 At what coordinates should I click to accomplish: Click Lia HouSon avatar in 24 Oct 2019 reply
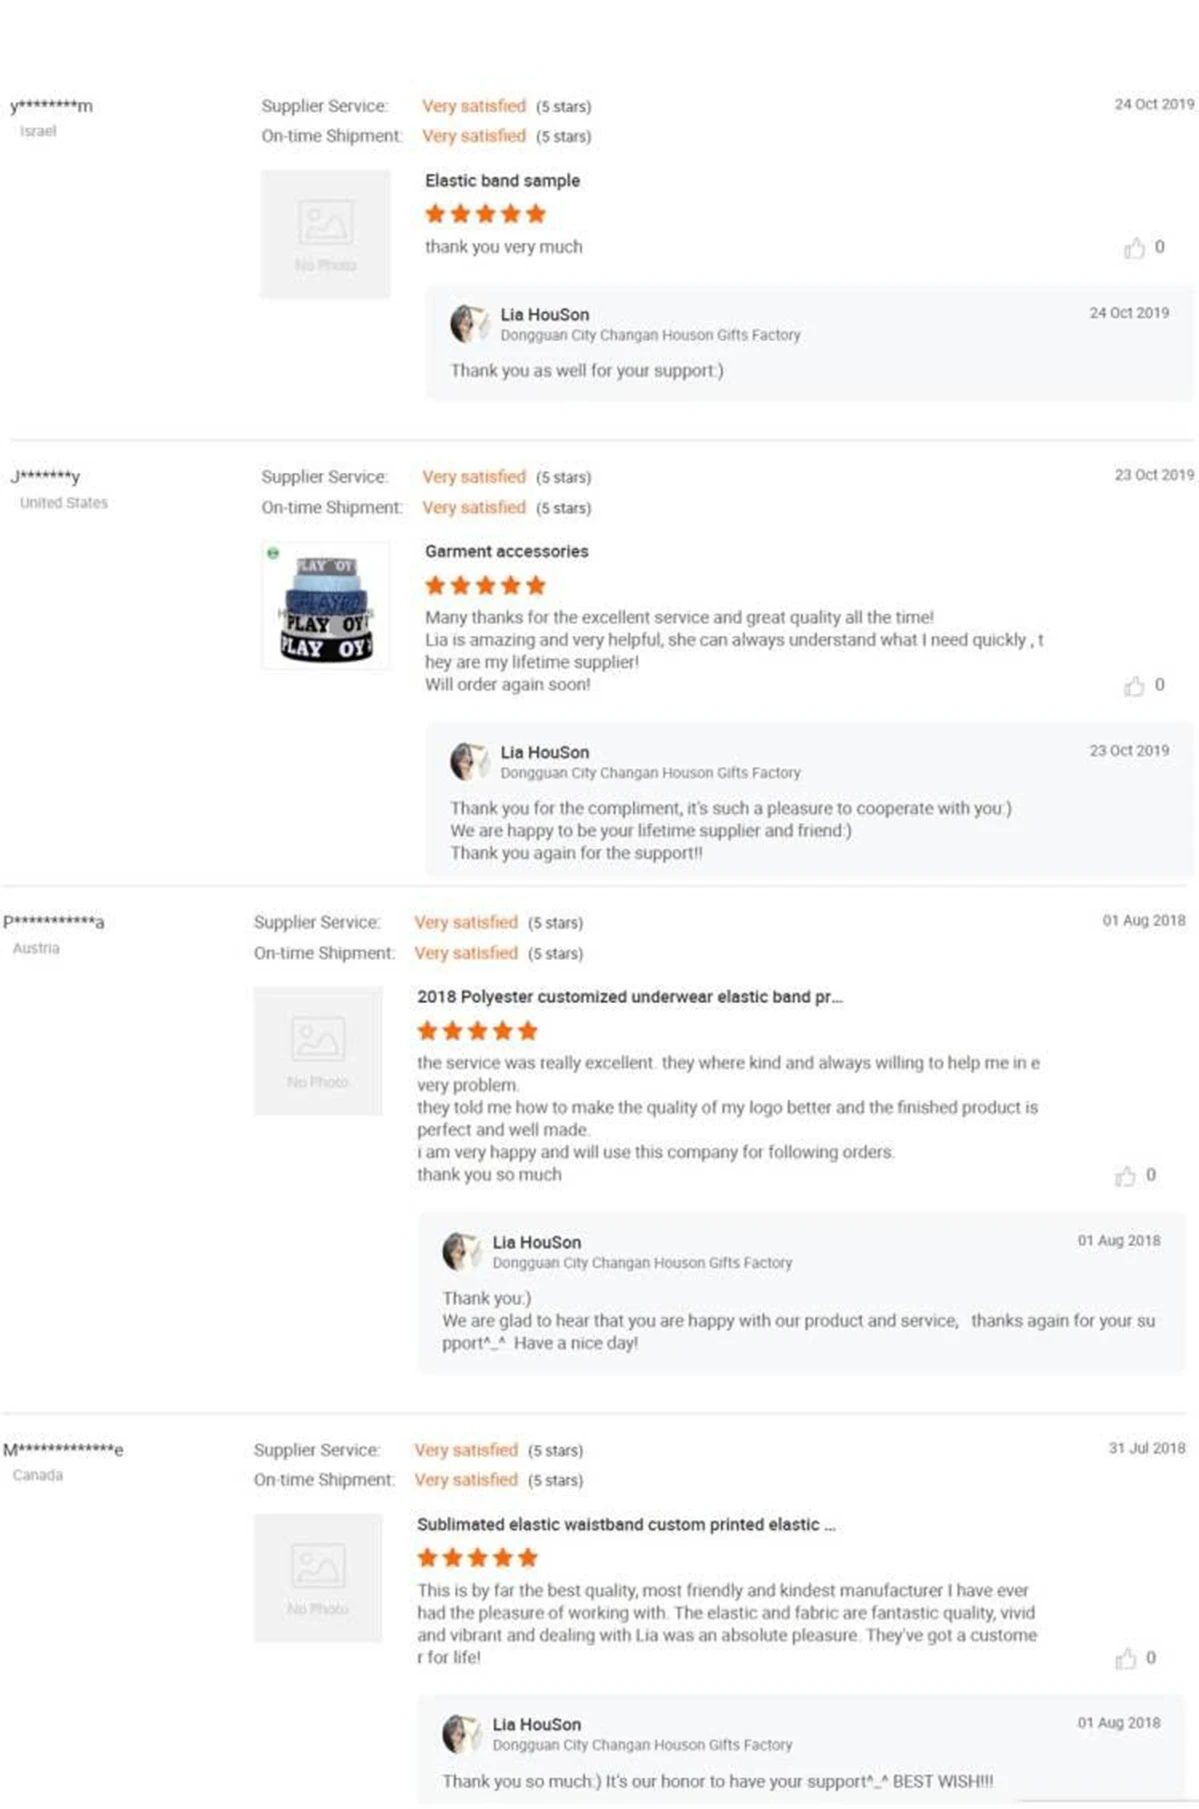[467, 323]
